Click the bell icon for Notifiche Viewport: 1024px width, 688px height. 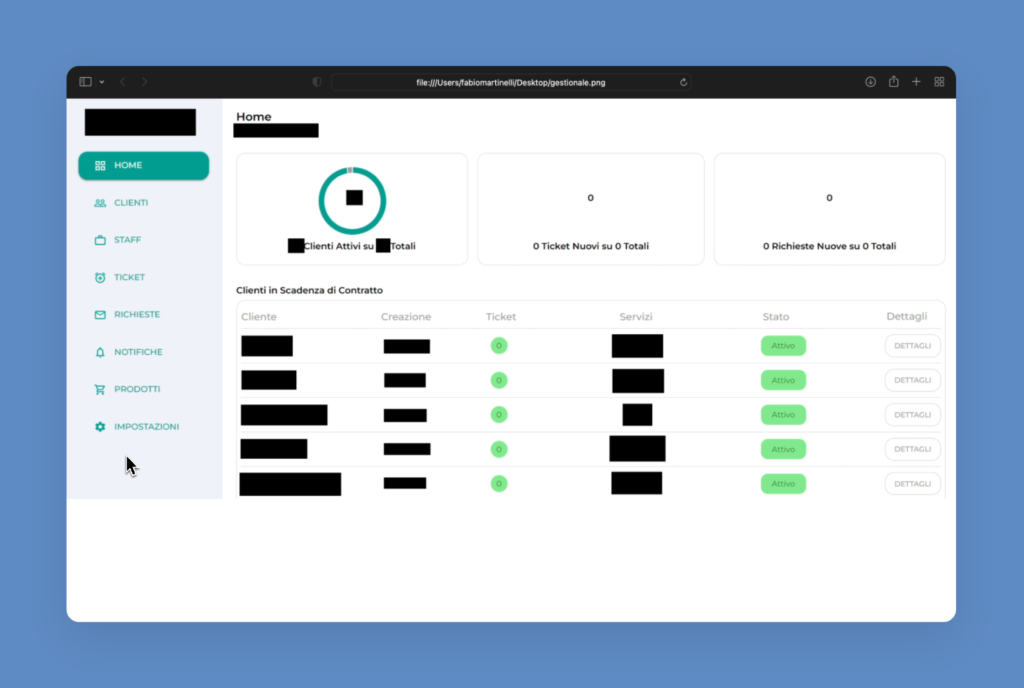[x=100, y=352]
